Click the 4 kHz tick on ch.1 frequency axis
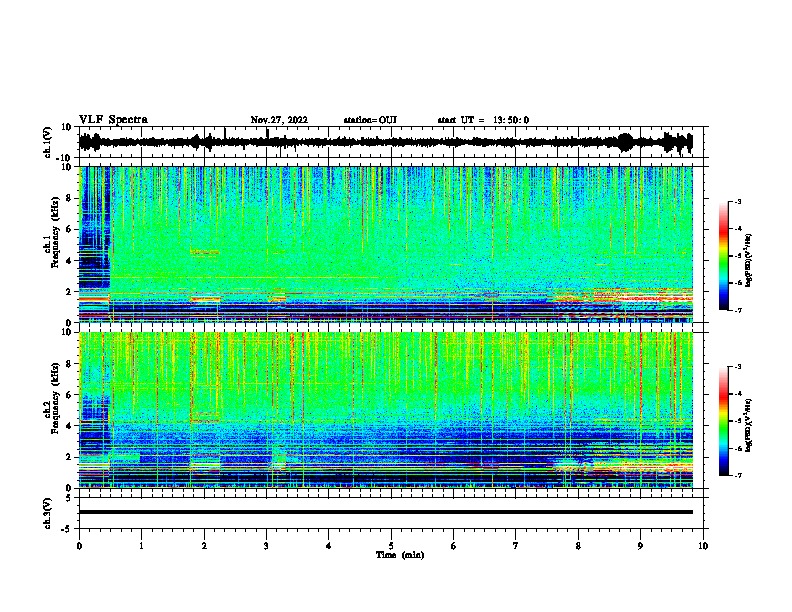This screenshot has height=612, width=792. point(69,261)
